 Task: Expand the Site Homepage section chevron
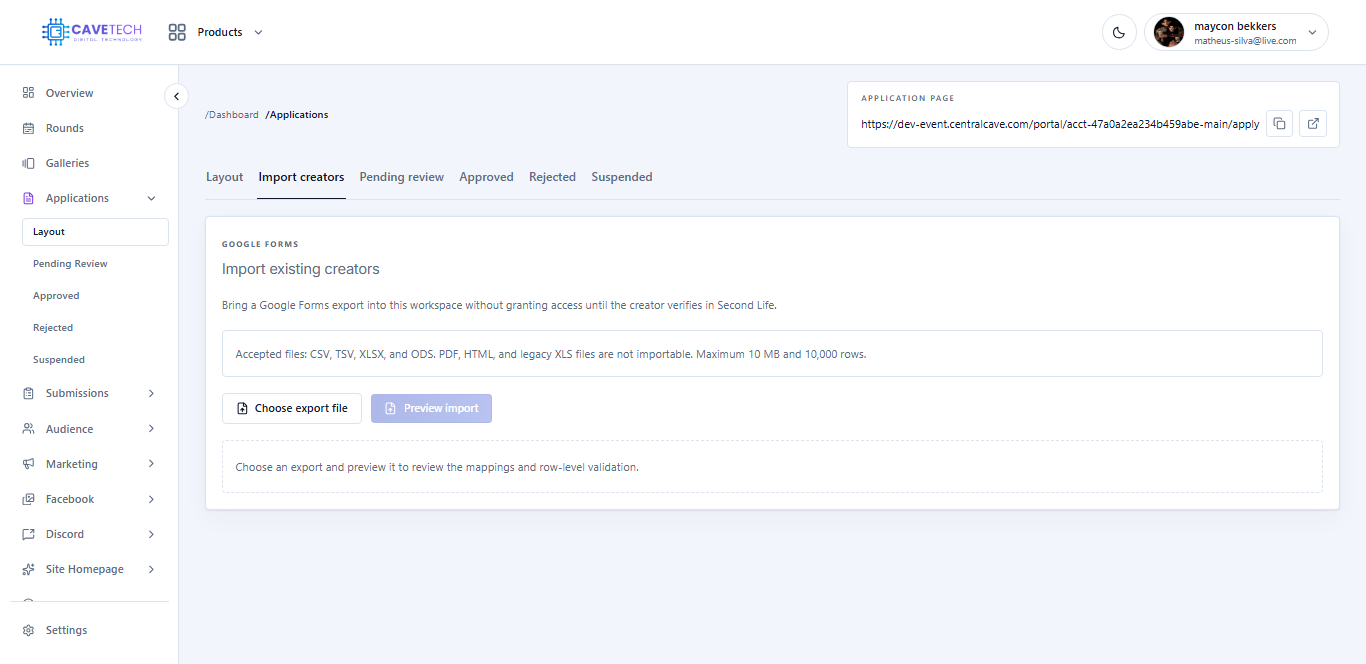[151, 569]
